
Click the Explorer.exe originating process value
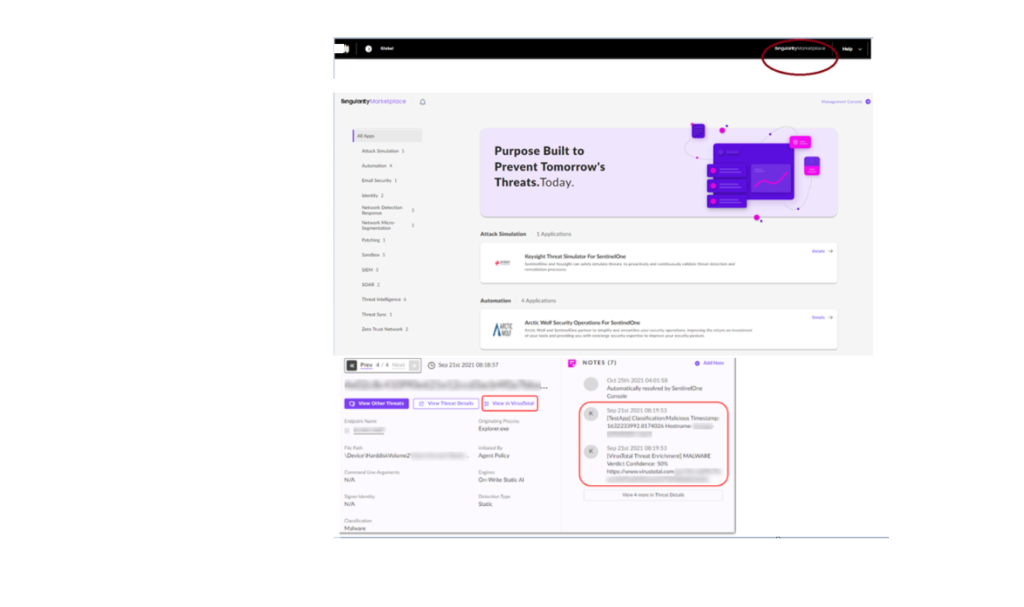(494, 429)
